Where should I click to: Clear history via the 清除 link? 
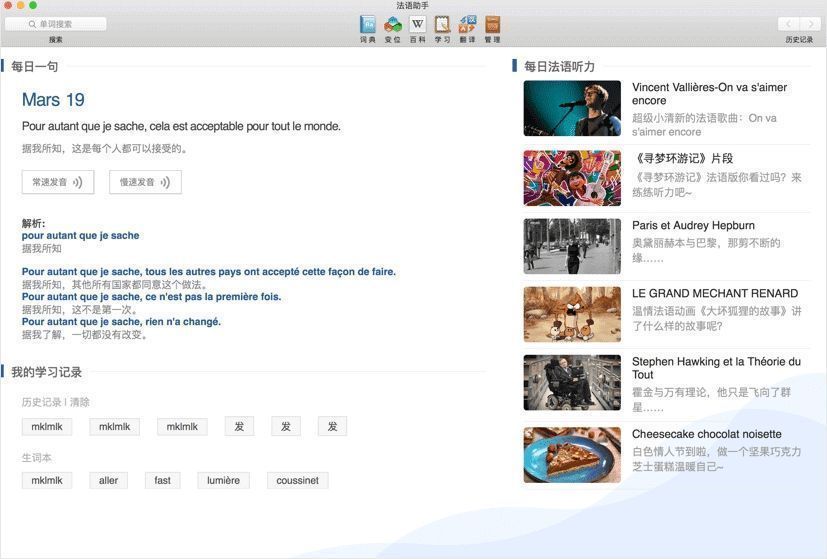(80, 402)
